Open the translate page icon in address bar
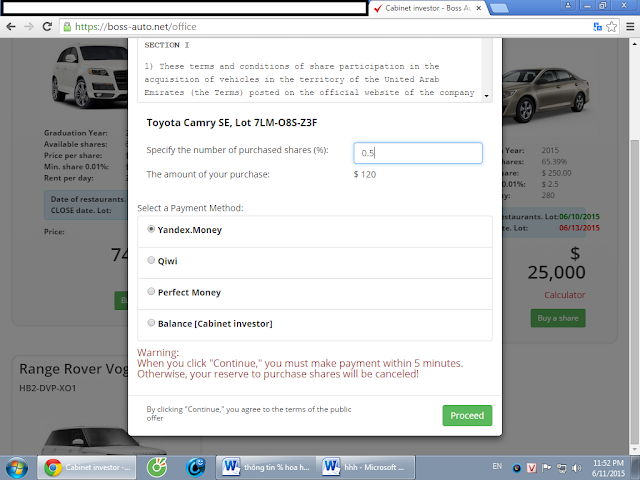 pos(597,27)
